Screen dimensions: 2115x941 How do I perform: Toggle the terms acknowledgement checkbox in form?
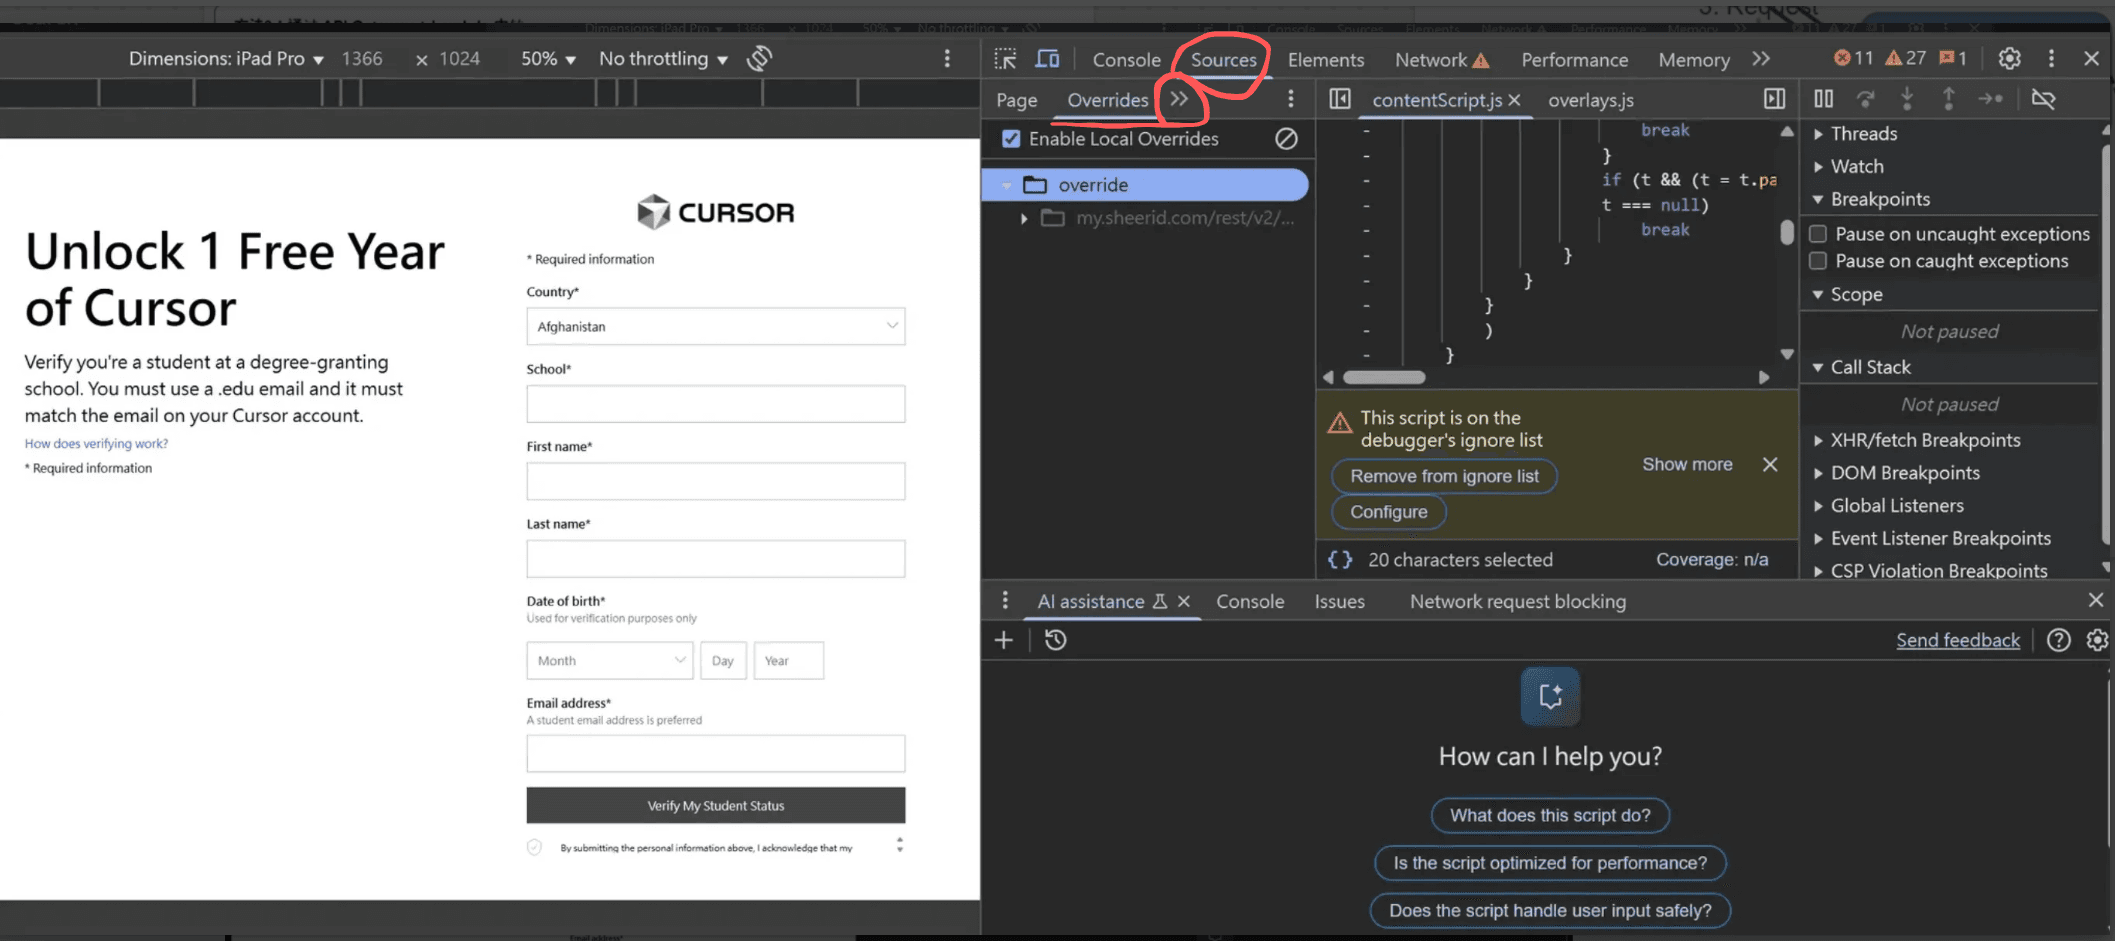[534, 847]
